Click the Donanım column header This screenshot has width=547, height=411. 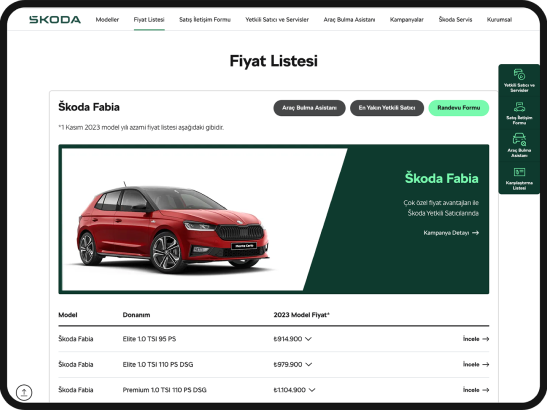(136, 315)
